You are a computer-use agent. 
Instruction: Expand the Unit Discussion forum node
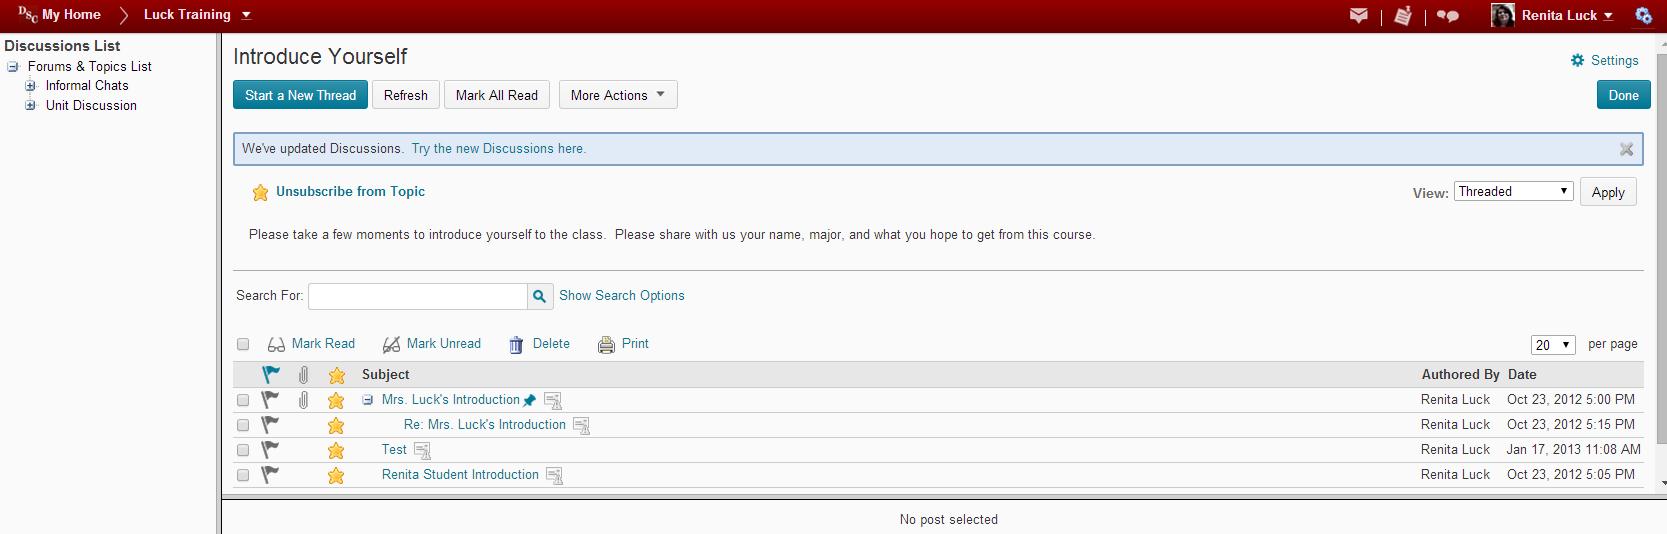30,105
